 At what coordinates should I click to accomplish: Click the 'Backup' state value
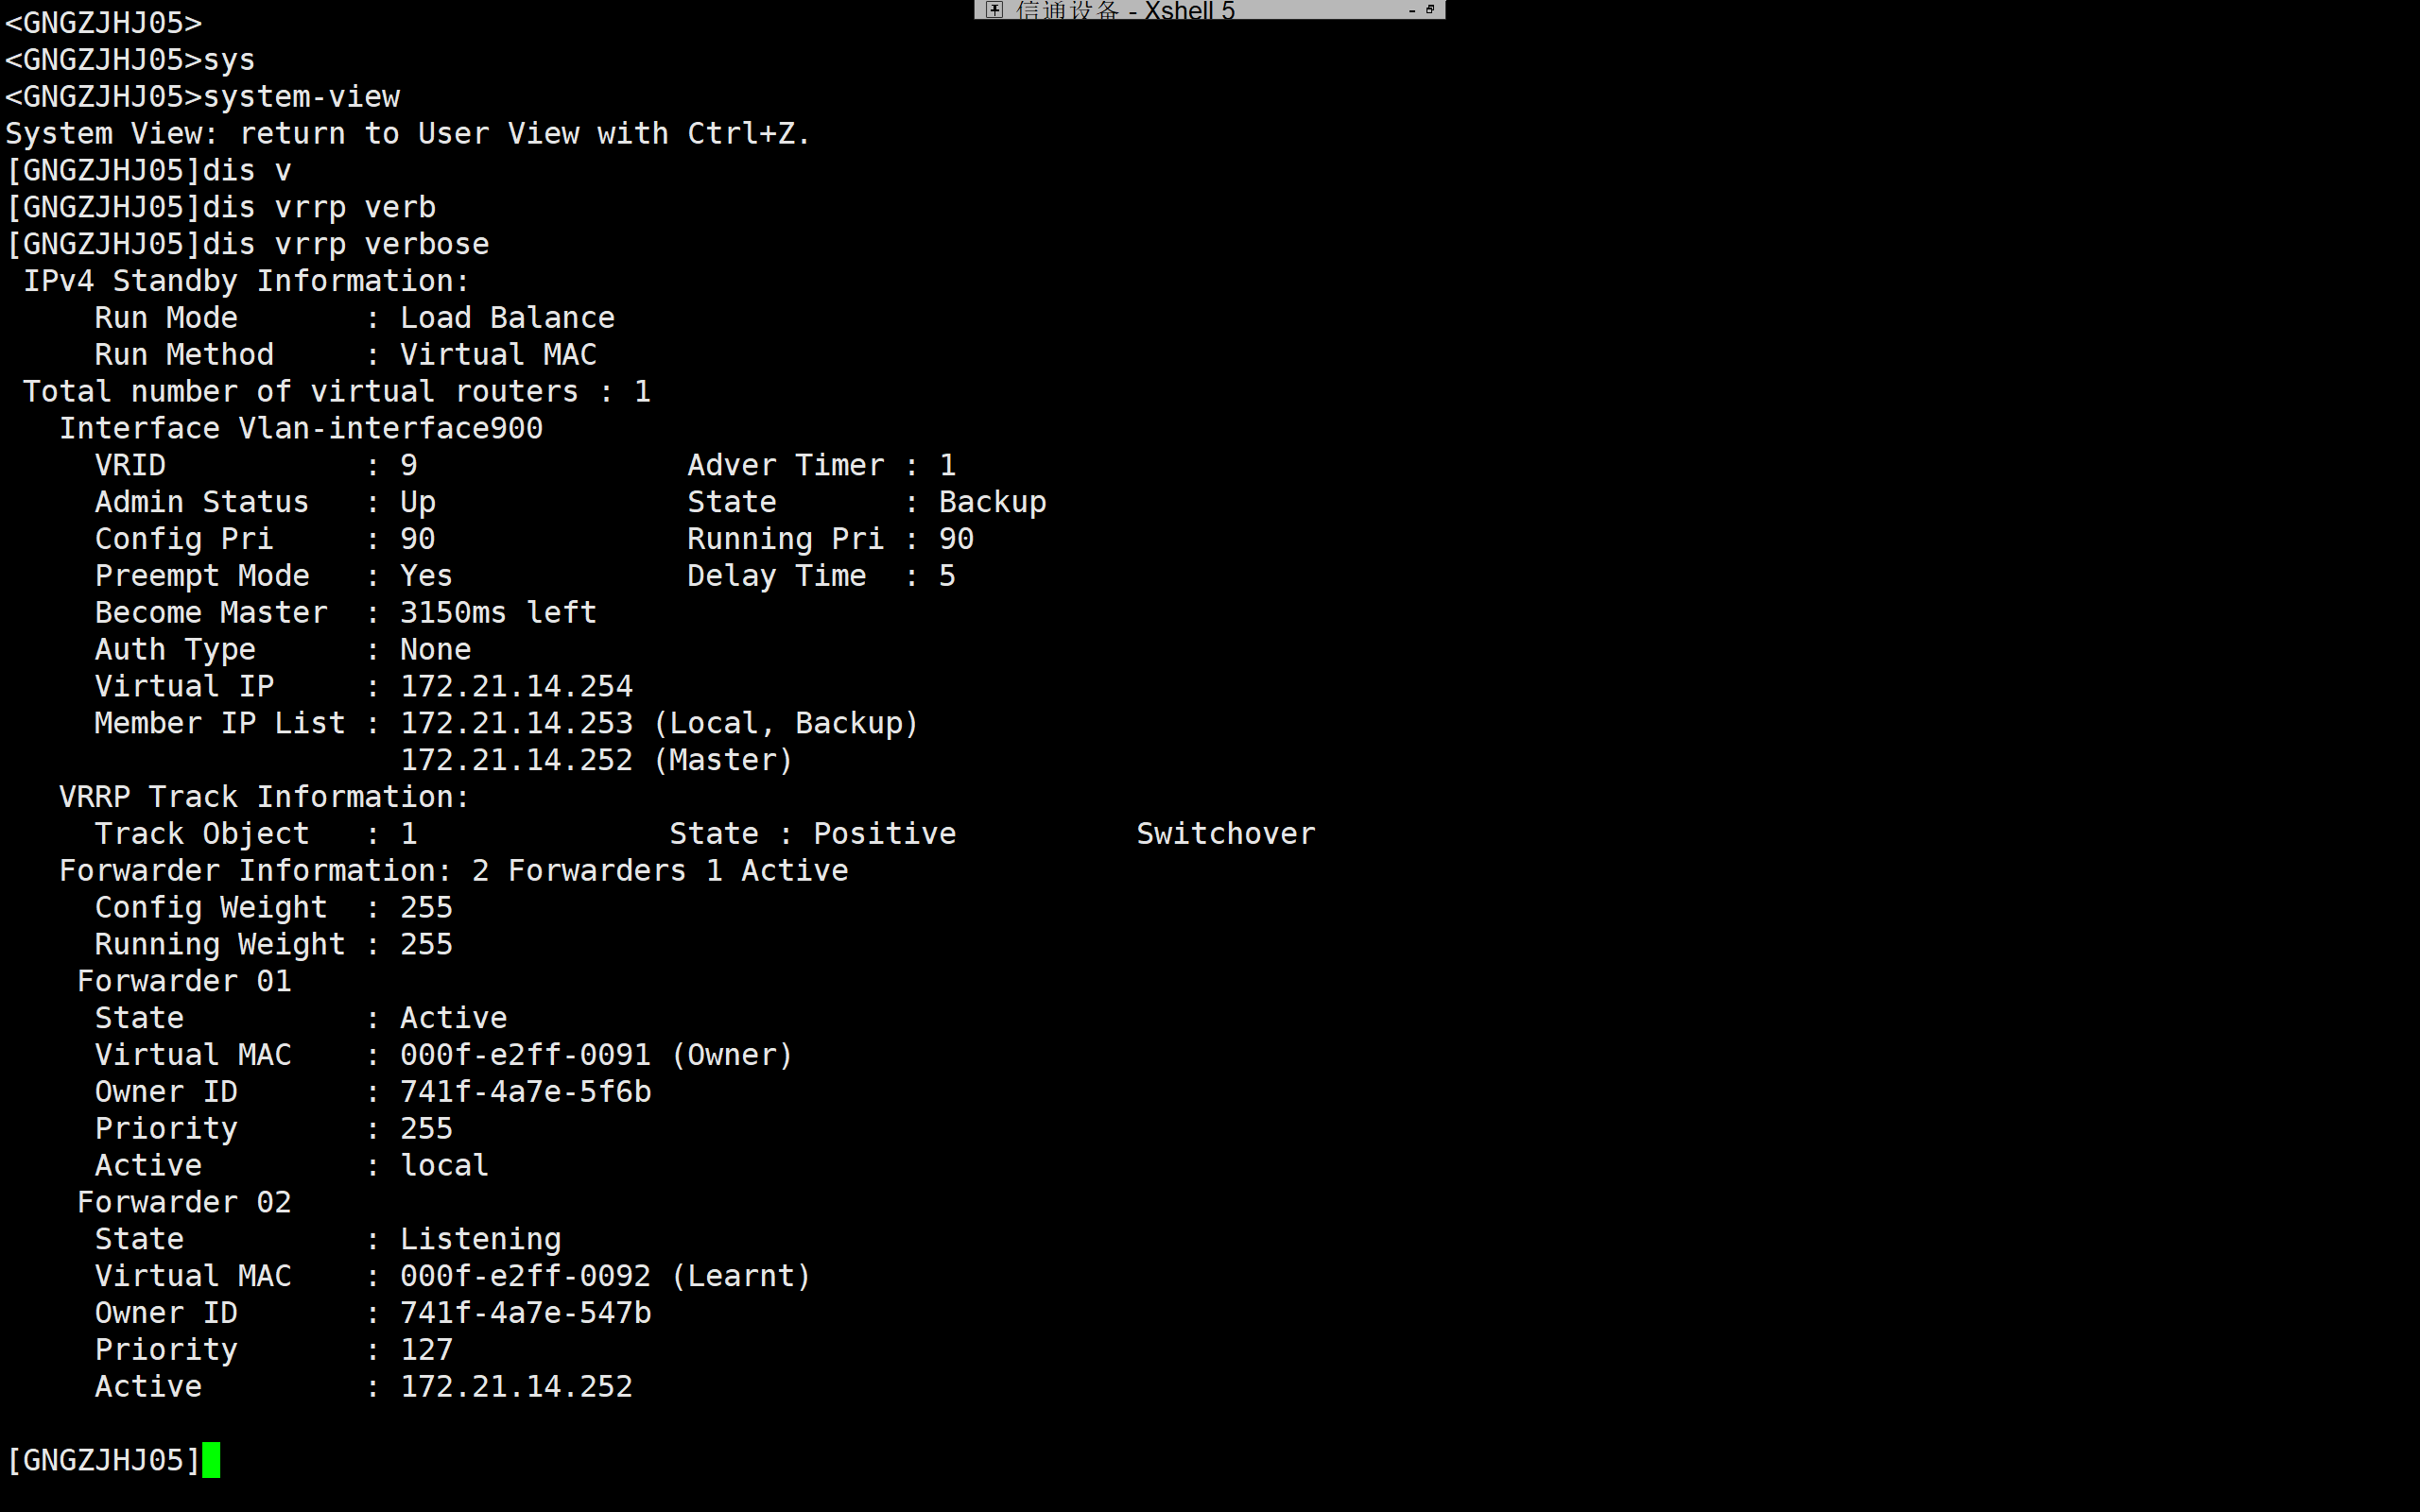tap(992, 502)
